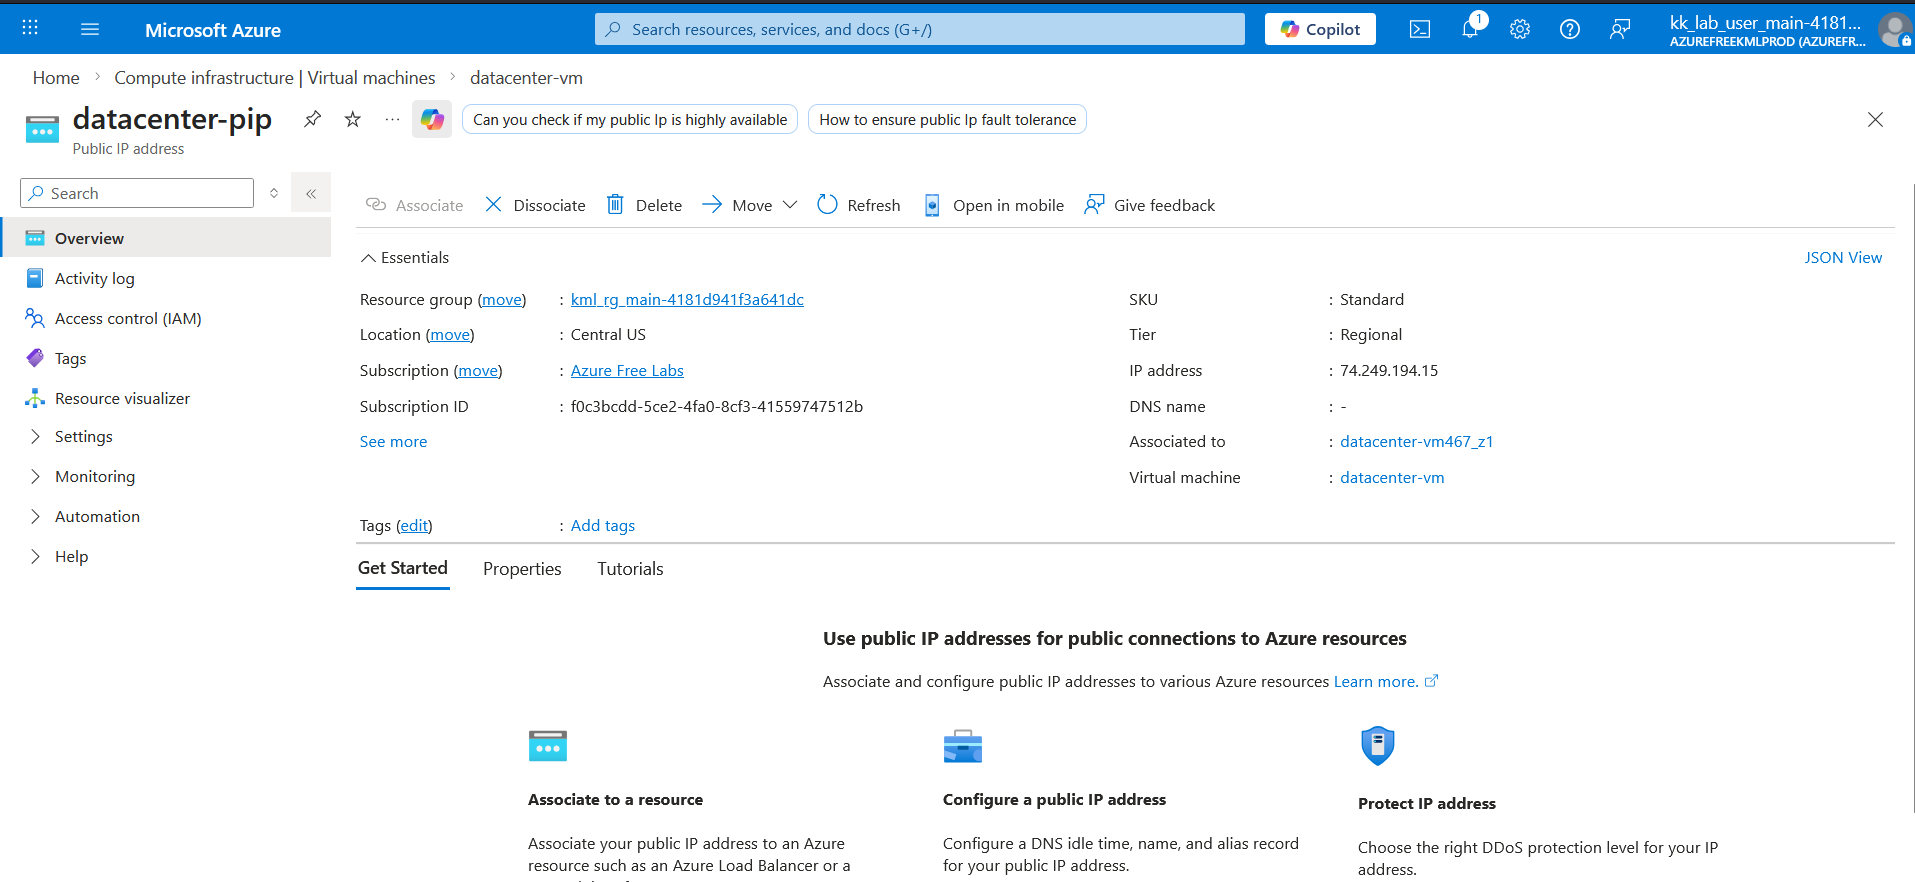Toggle expand/collapse all menu groups

[x=274, y=193]
